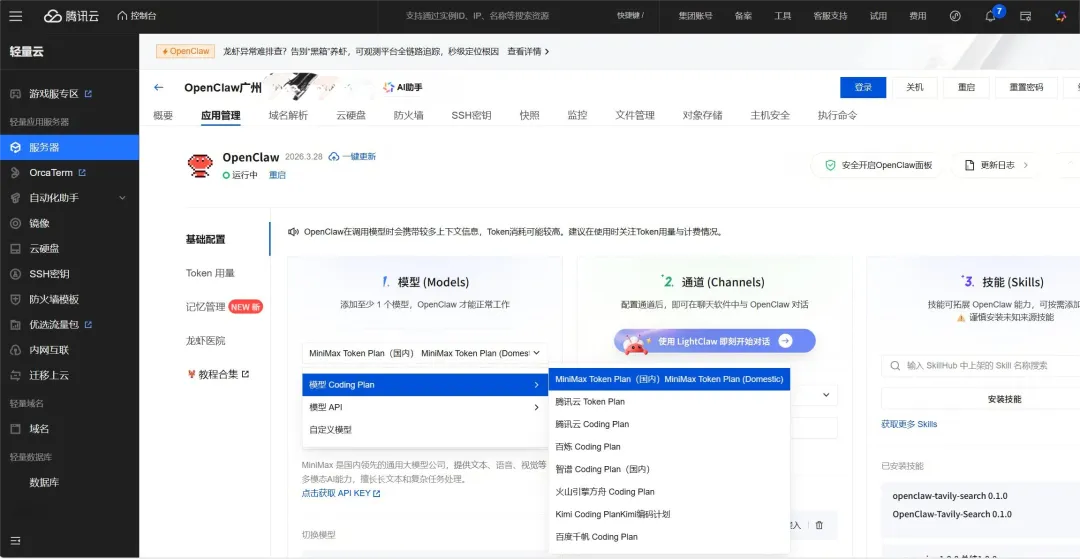The width and height of the screenshot is (1080, 559).
Task: Click 使用 LightClaw 即刻开始对话 button
Action: pos(715,341)
